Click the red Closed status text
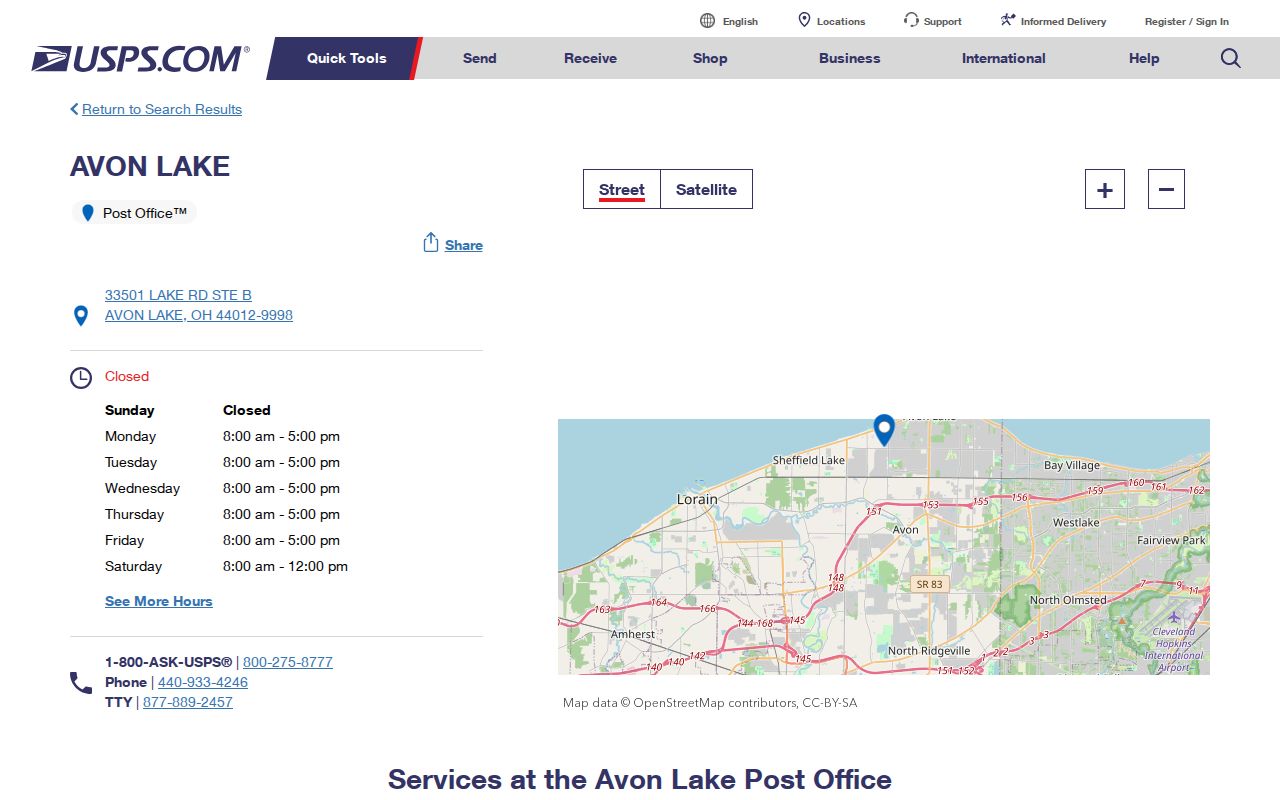Image resolution: width=1280 pixels, height=800 pixels. coord(127,376)
